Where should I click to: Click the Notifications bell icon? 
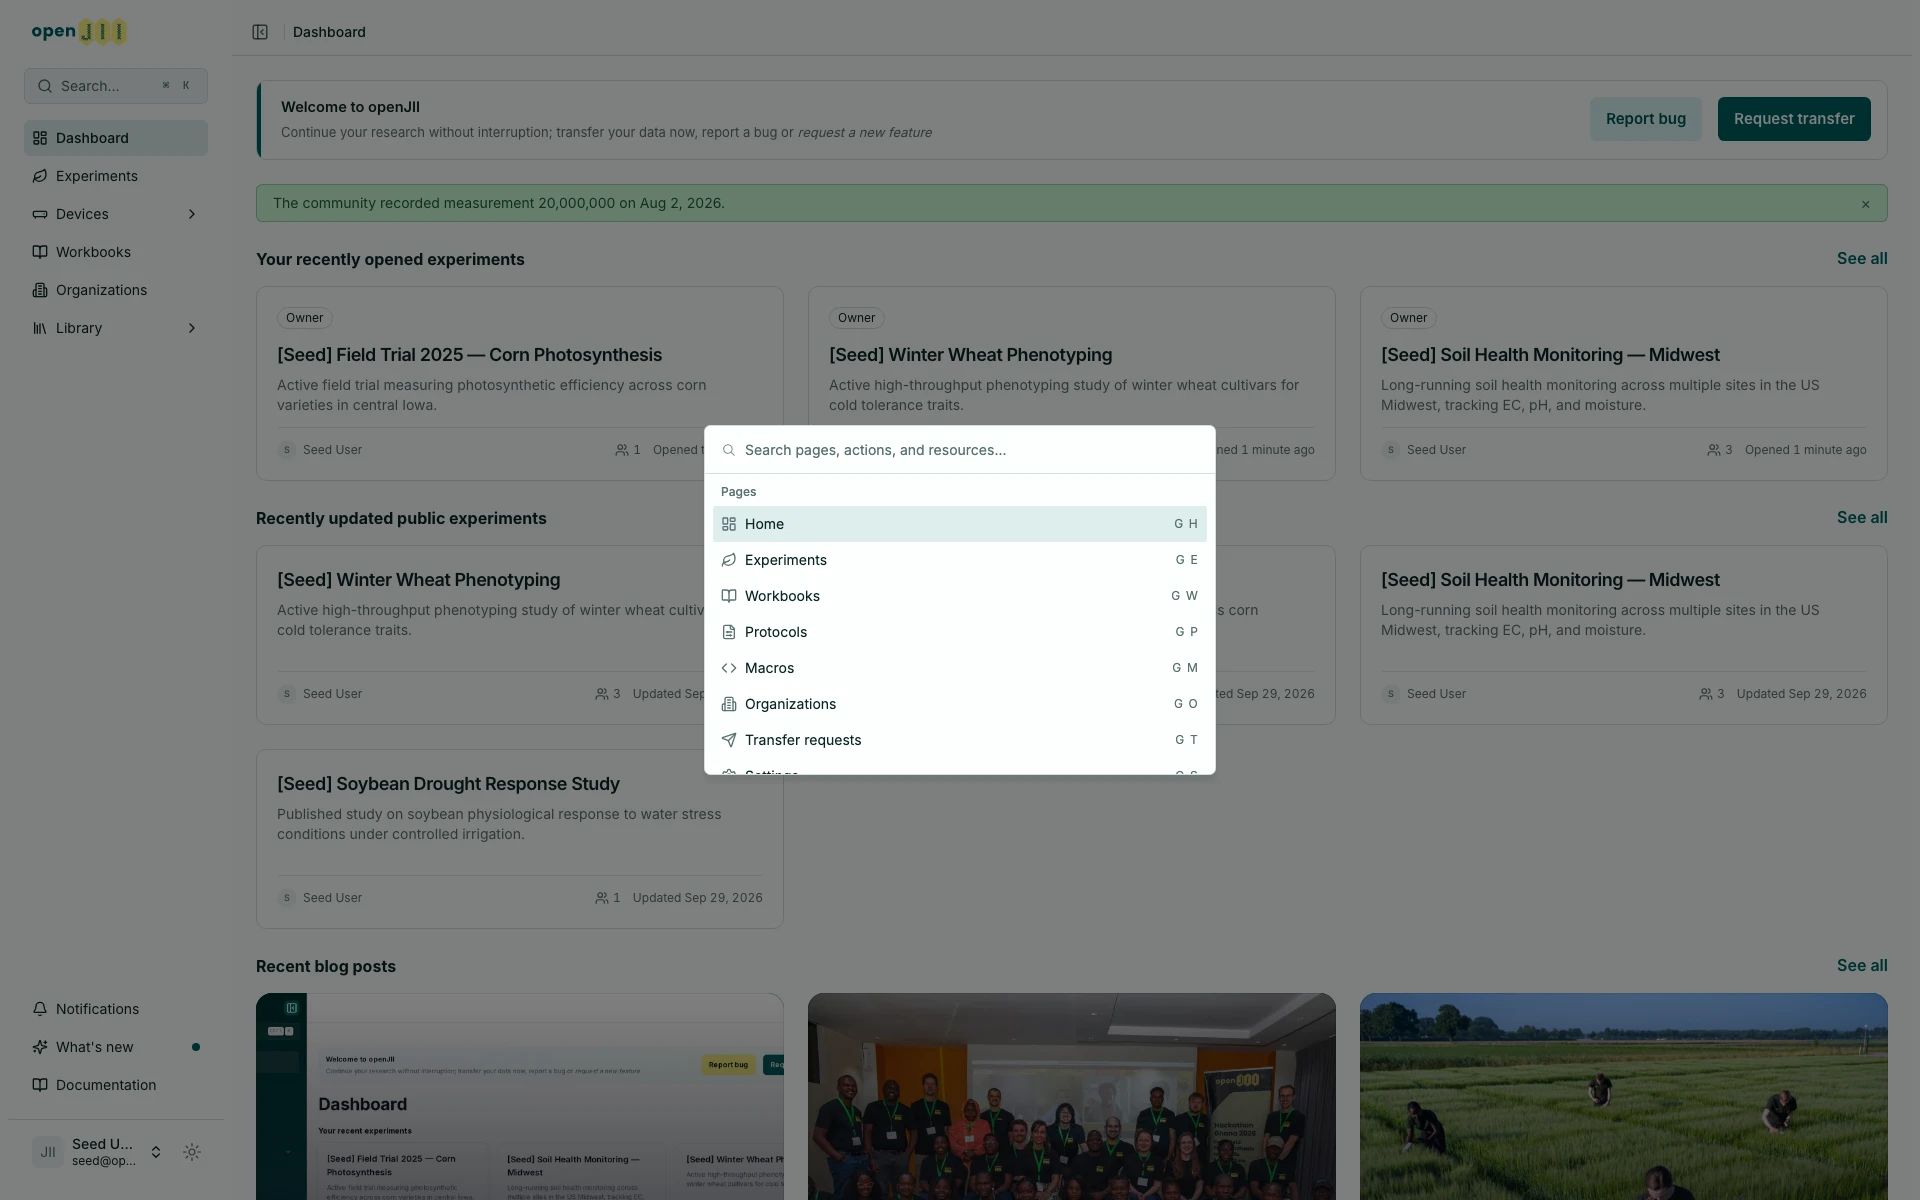point(40,1009)
